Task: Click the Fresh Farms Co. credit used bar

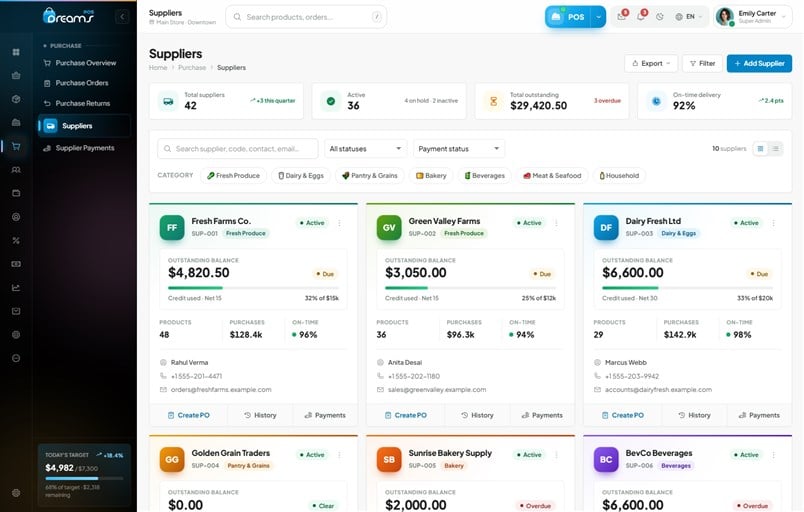Action: (253, 288)
